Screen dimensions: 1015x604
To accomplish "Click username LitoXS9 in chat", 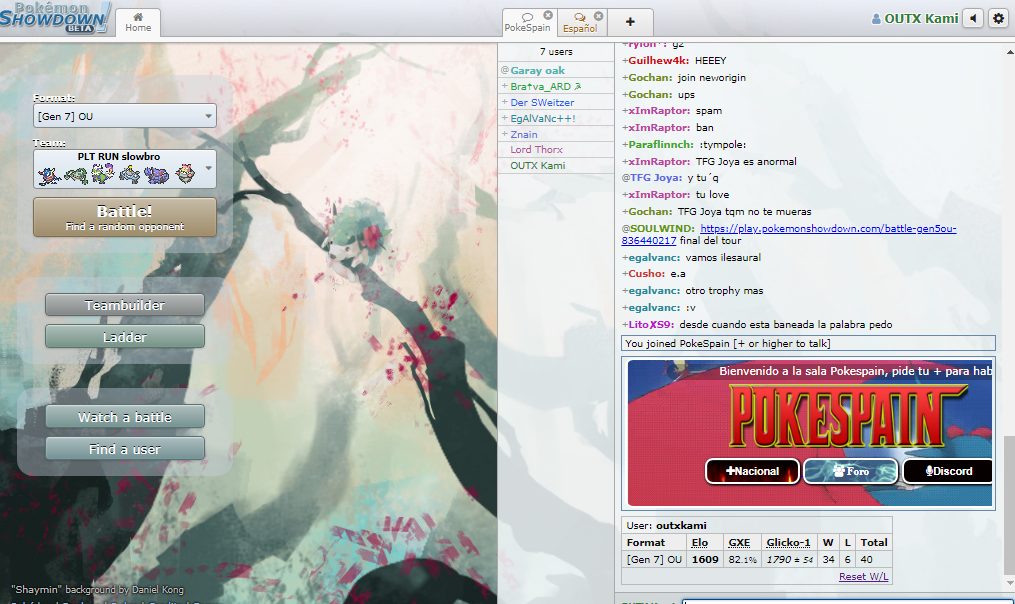I will tap(651, 324).
